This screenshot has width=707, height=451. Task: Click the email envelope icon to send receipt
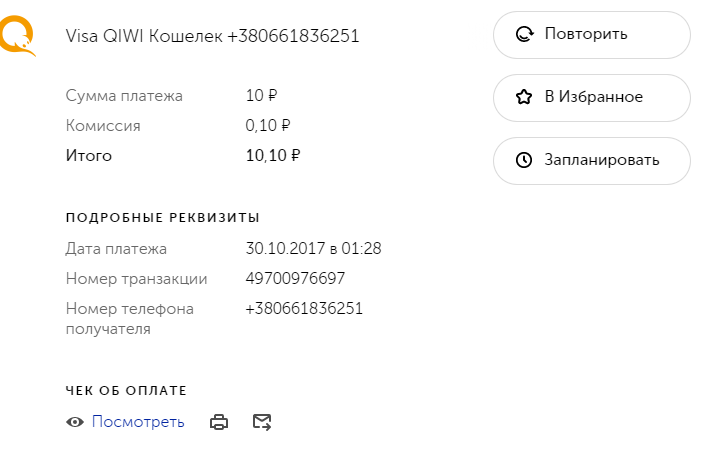point(262,422)
